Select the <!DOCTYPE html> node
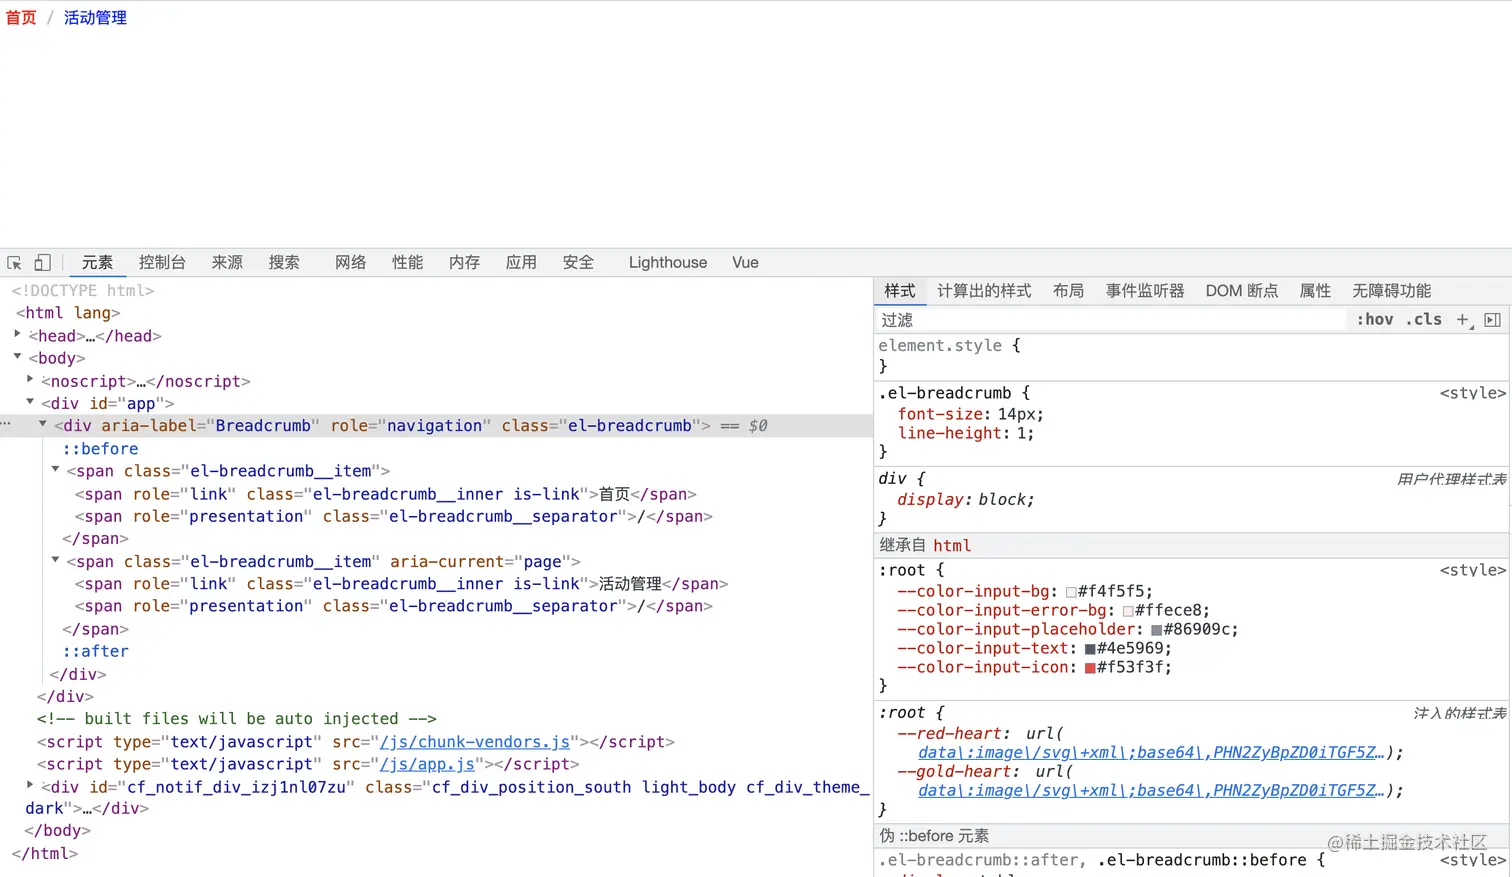Image resolution: width=1512 pixels, height=877 pixels. tap(83, 291)
